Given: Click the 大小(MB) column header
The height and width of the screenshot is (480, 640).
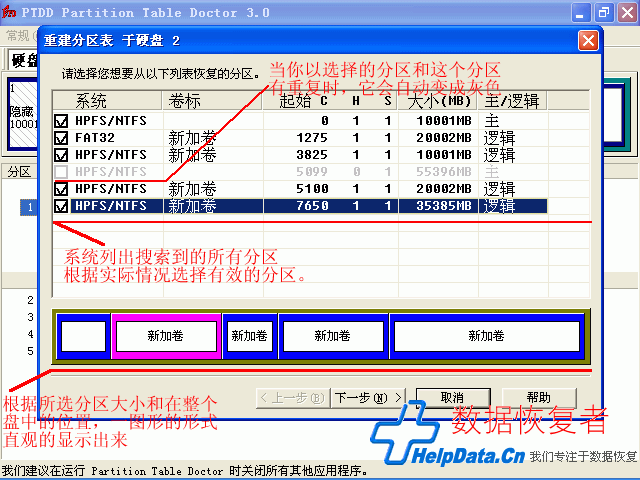Looking at the screenshot, I should (x=438, y=100).
